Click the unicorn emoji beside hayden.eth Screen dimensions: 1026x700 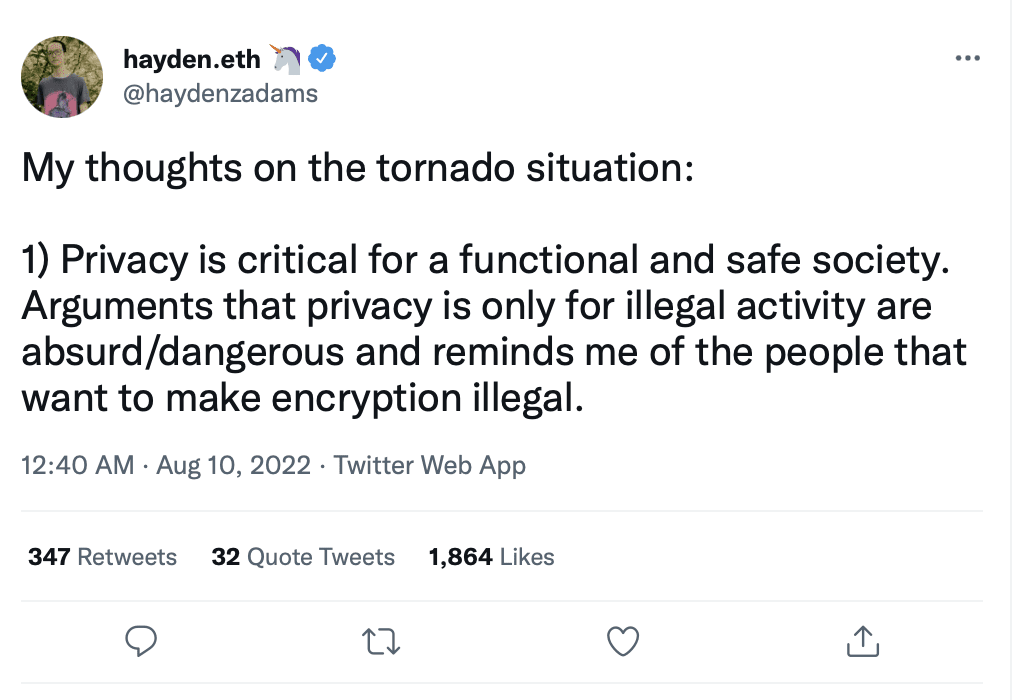tap(285, 59)
